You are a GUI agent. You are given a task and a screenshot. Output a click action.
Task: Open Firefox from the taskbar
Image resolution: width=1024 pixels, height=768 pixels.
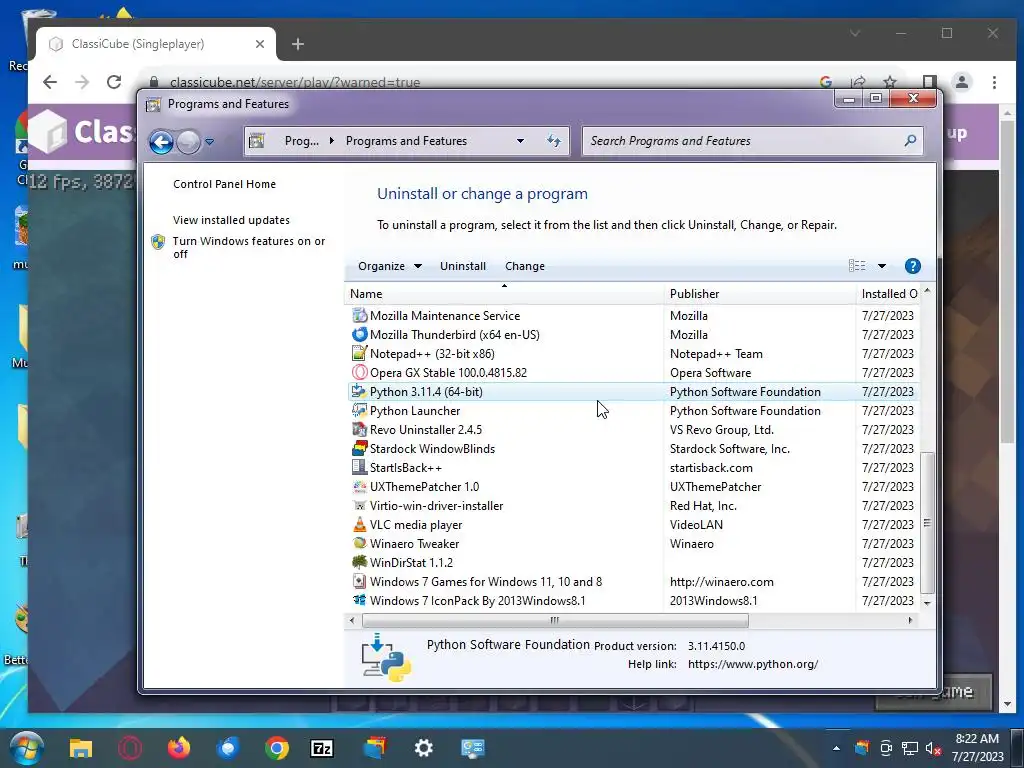coord(178,748)
